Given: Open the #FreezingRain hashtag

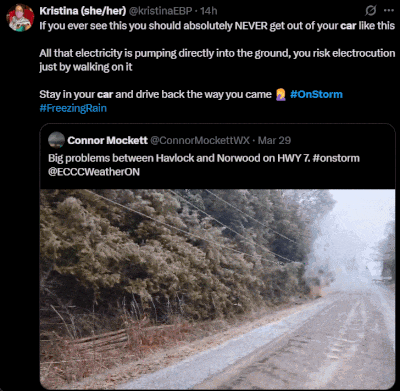Looking at the screenshot, I should click(73, 108).
